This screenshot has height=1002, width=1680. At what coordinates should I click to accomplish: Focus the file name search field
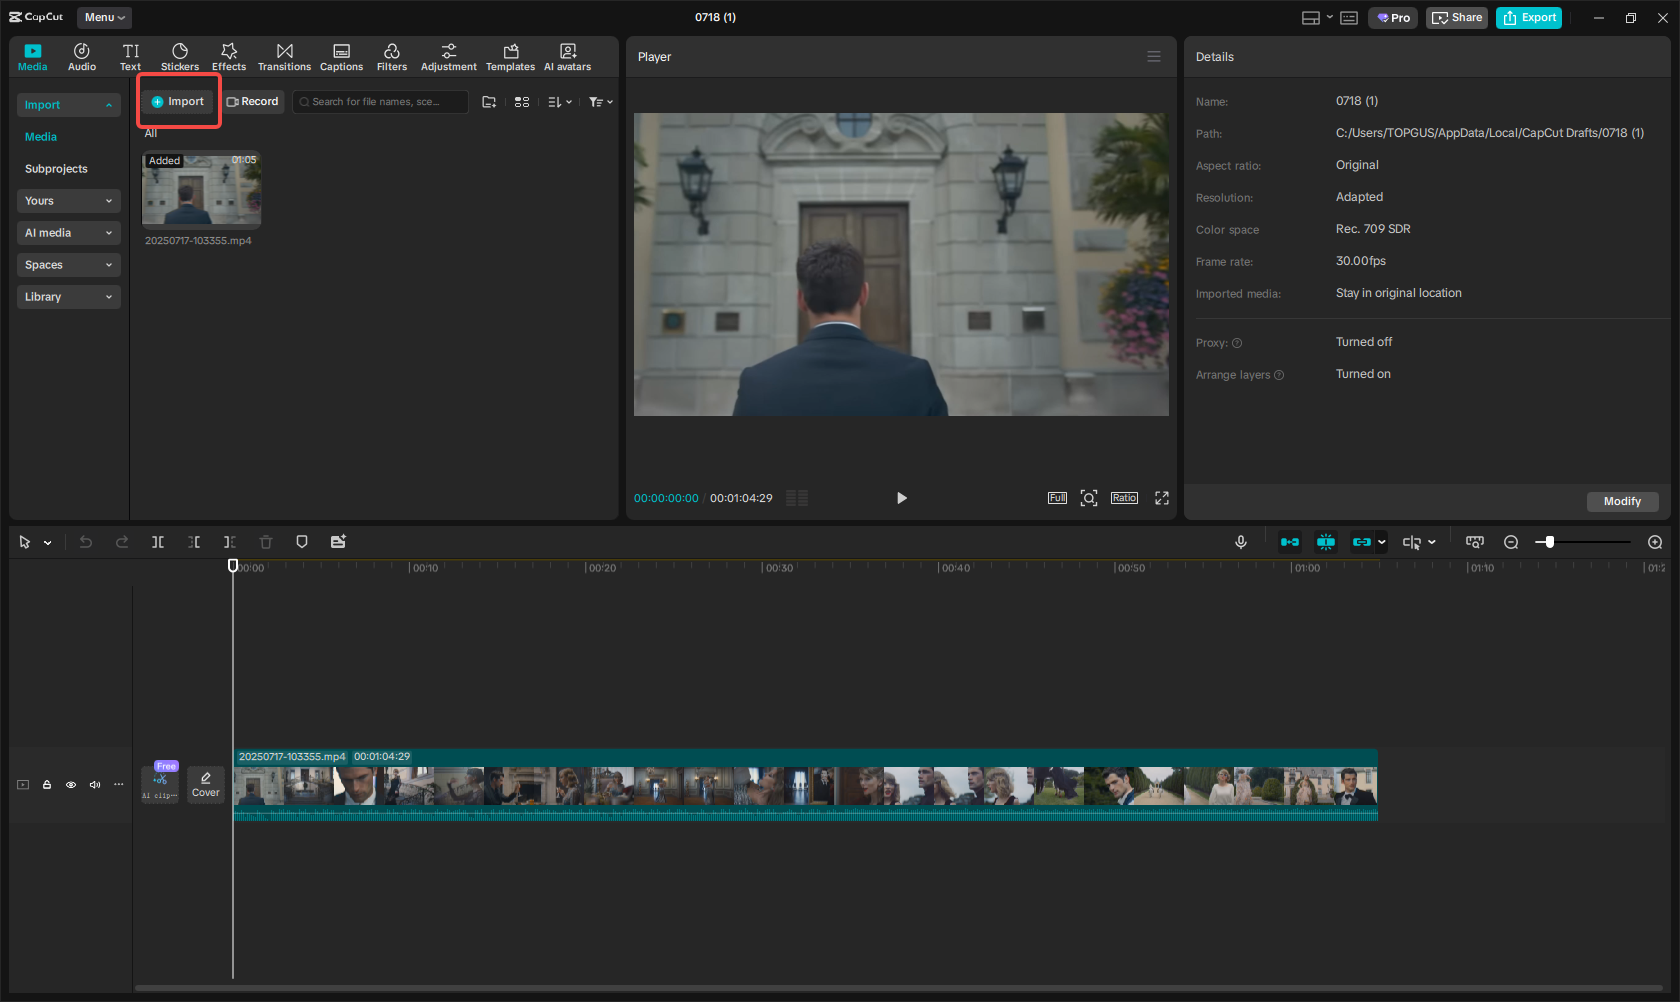coord(380,102)
